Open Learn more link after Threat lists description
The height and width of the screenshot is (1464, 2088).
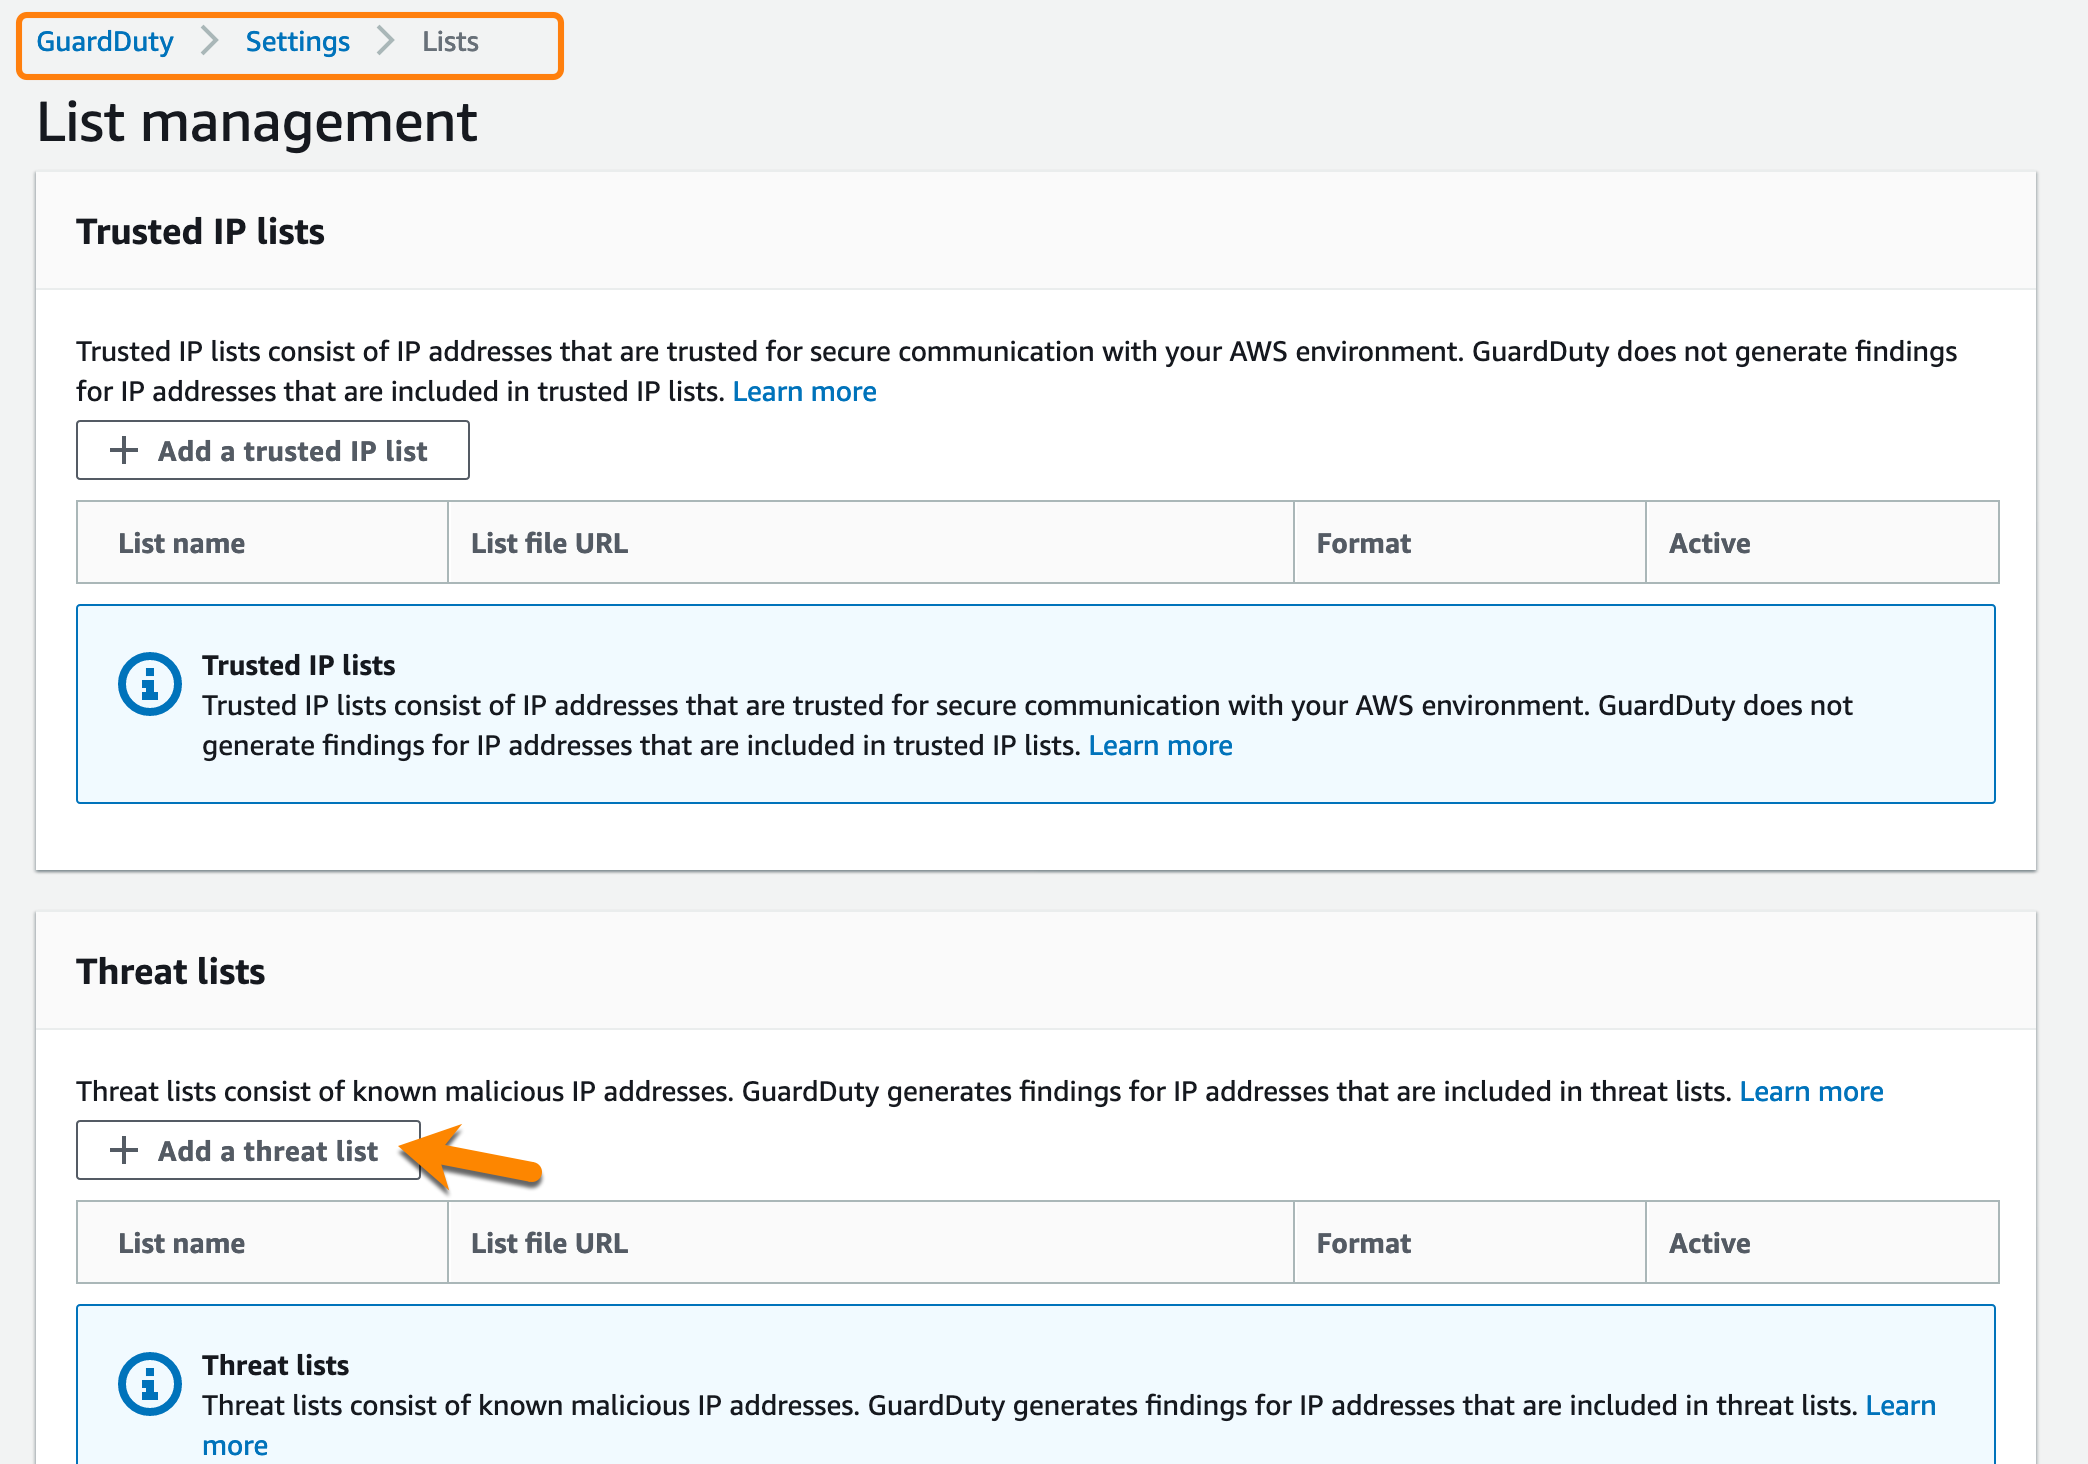coord(1811,1092)
